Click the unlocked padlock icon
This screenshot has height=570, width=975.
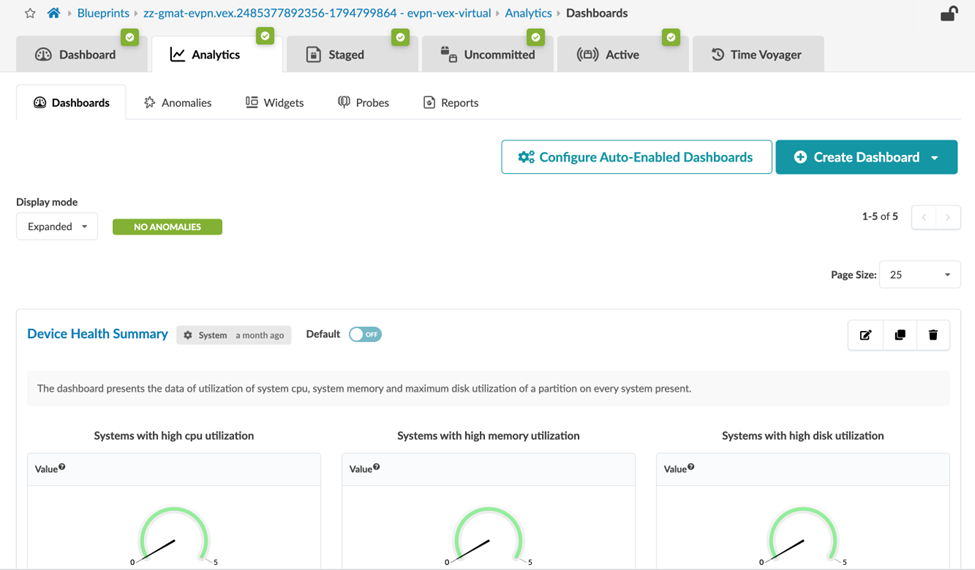click(x=948, y=13)
